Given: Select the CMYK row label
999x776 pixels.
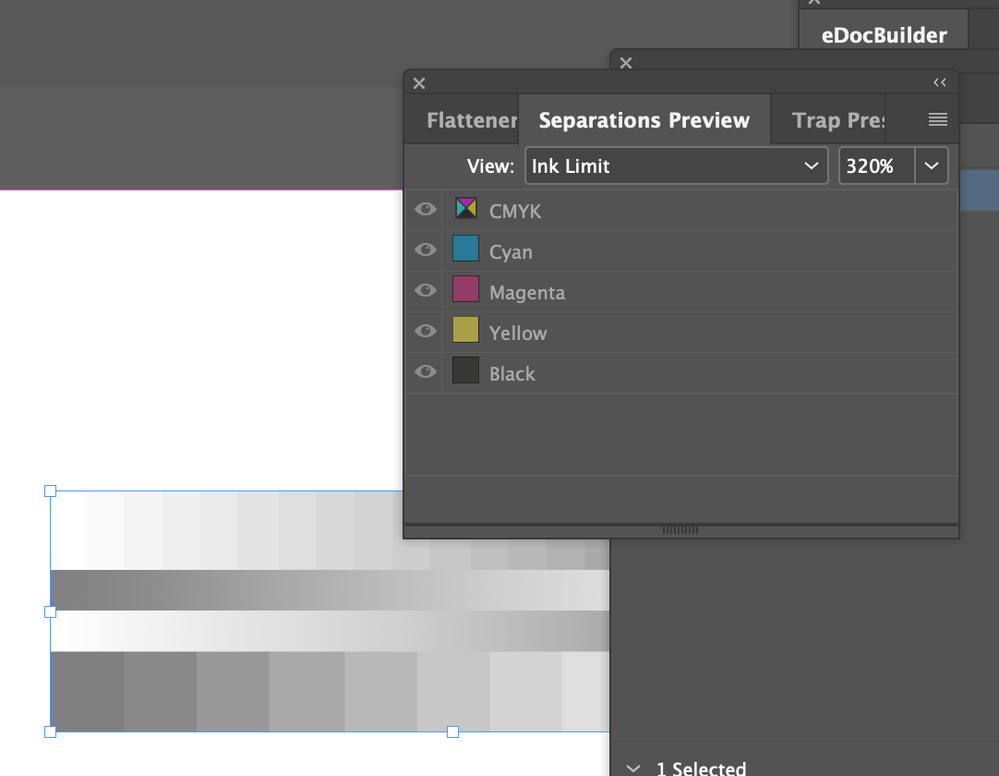Looking at the screenshot, I should click(x=515, y=211).
